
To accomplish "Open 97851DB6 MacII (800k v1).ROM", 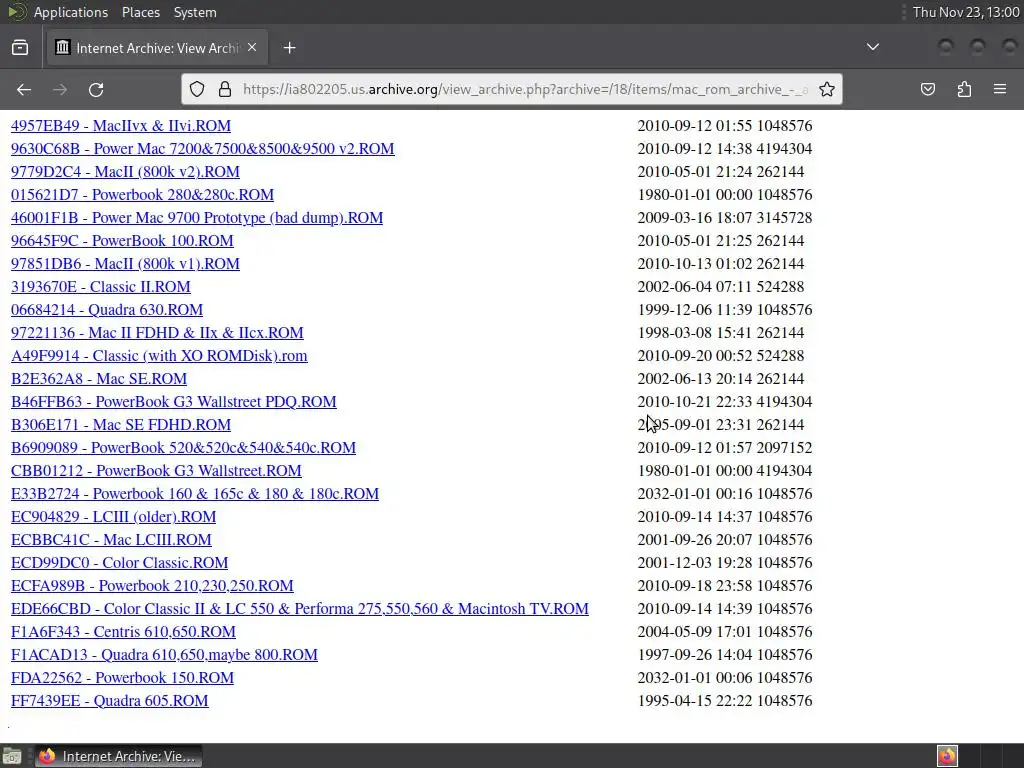I will [125, 263].
